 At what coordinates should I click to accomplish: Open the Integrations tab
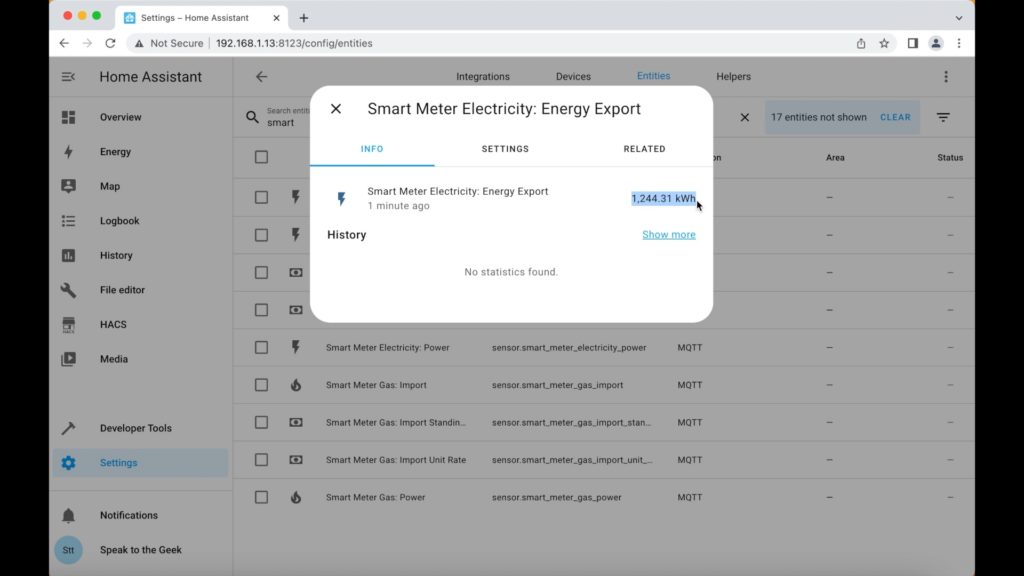(483, 76)
